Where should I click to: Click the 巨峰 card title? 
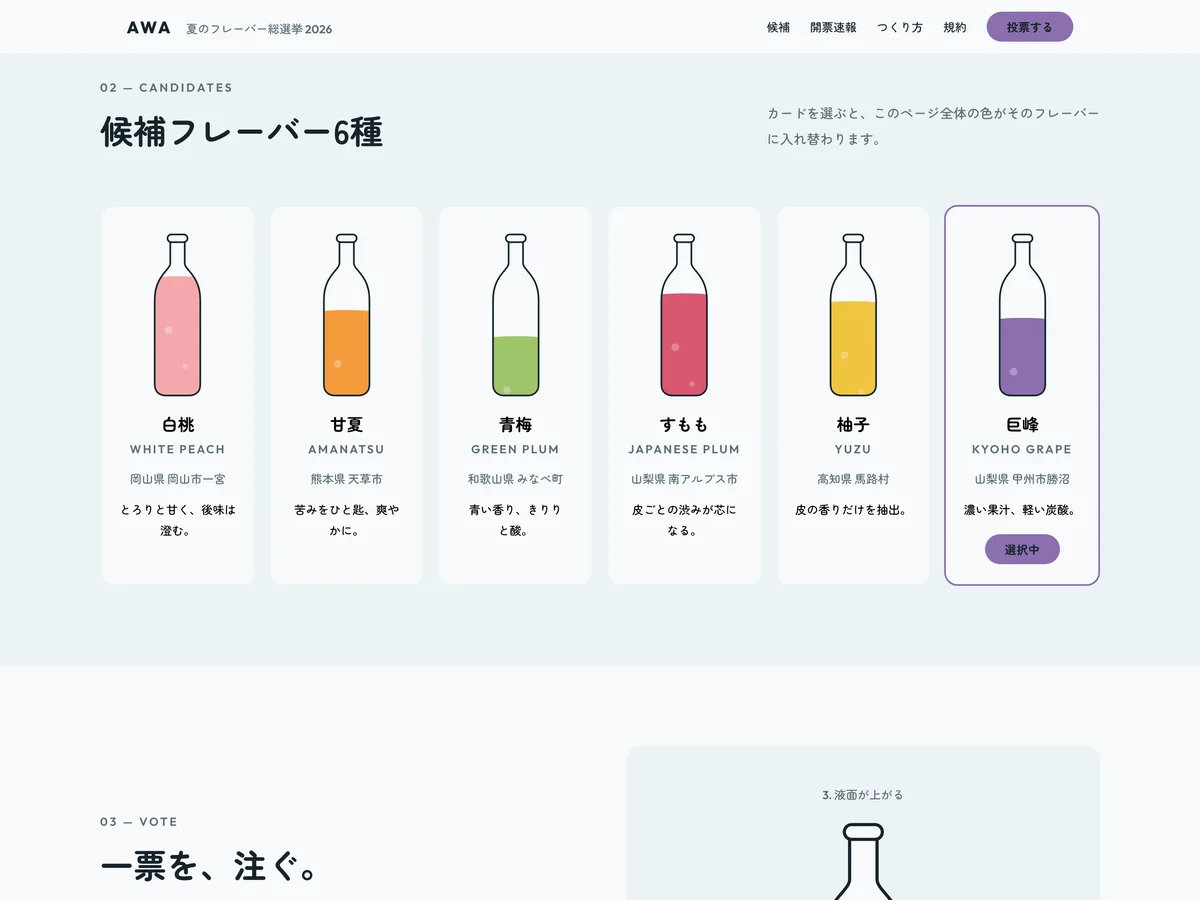tap(1022, 424)
